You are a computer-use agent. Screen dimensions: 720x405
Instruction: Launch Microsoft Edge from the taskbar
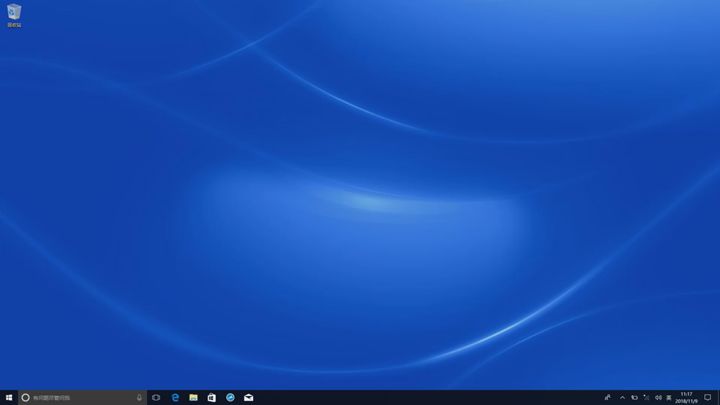175,398
